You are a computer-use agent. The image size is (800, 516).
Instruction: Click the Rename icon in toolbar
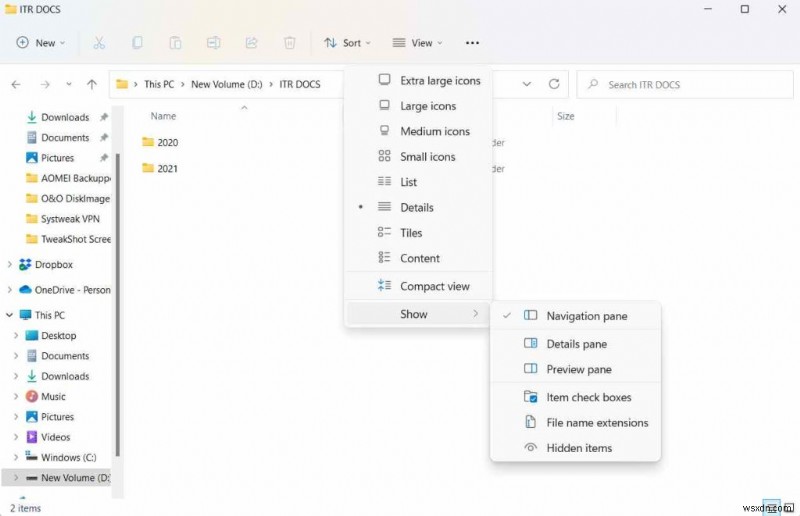coord(213,43)
